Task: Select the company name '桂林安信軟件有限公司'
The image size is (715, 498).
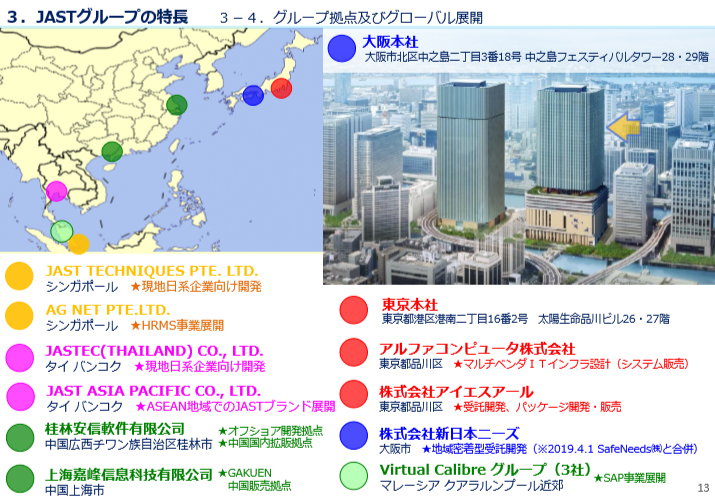Action: 115,429
